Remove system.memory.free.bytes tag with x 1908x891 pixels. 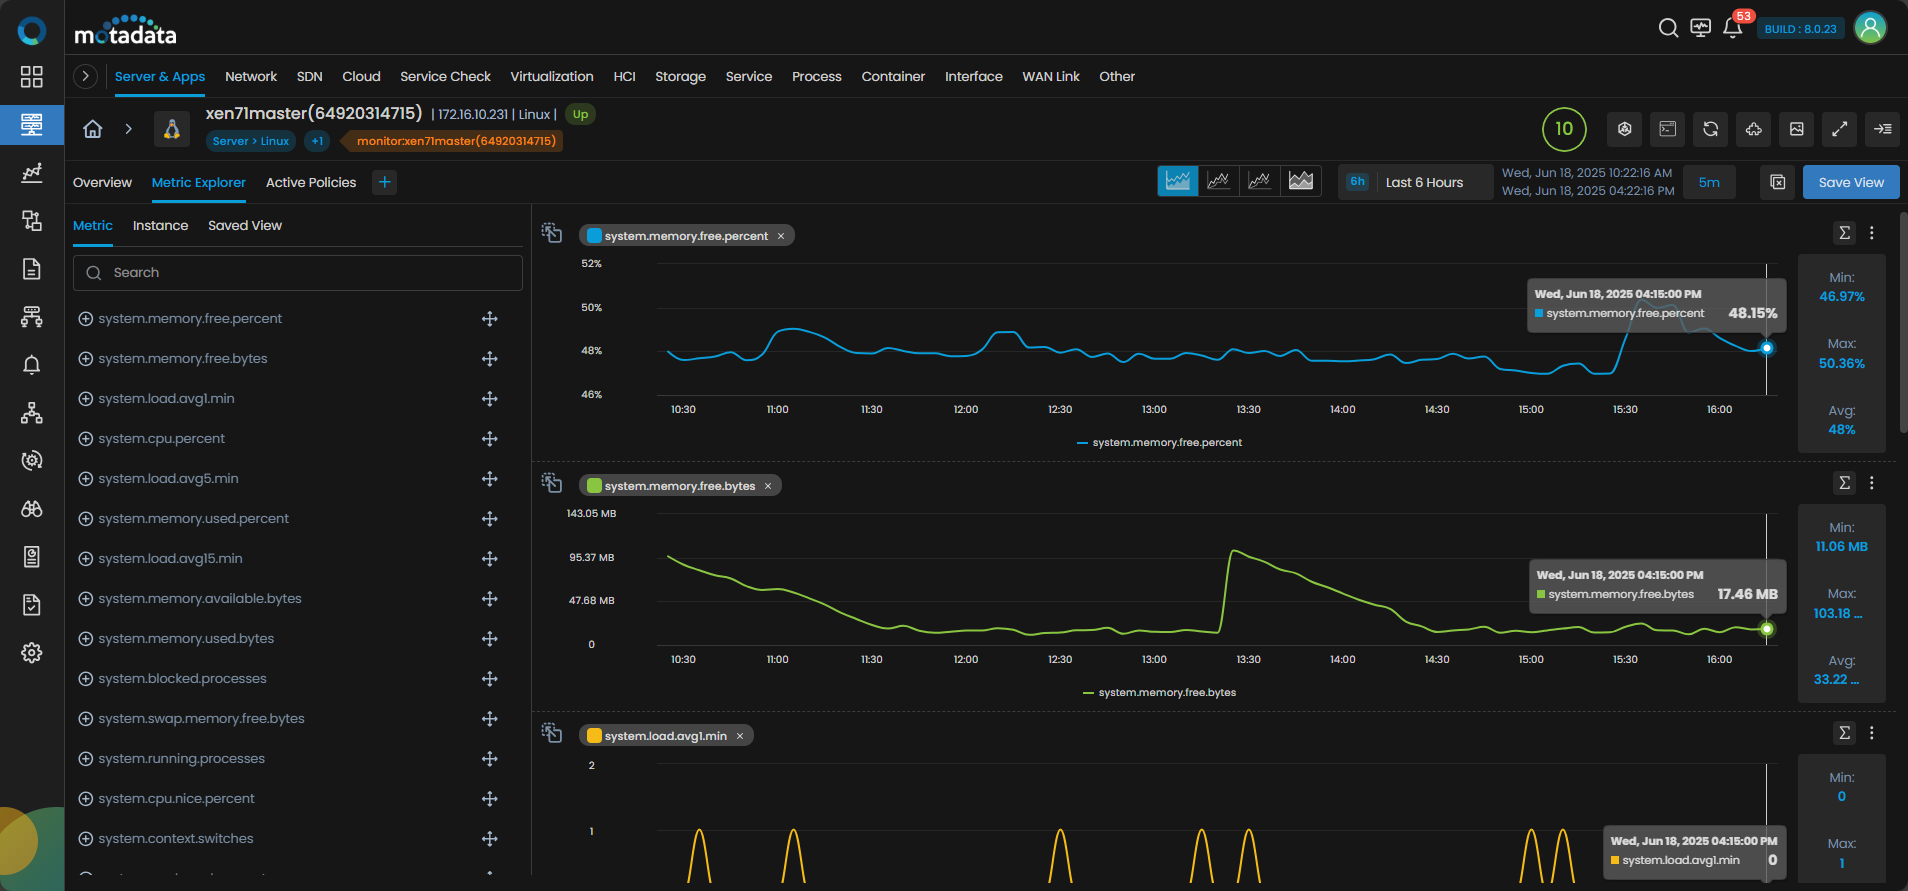pos(768,486)
